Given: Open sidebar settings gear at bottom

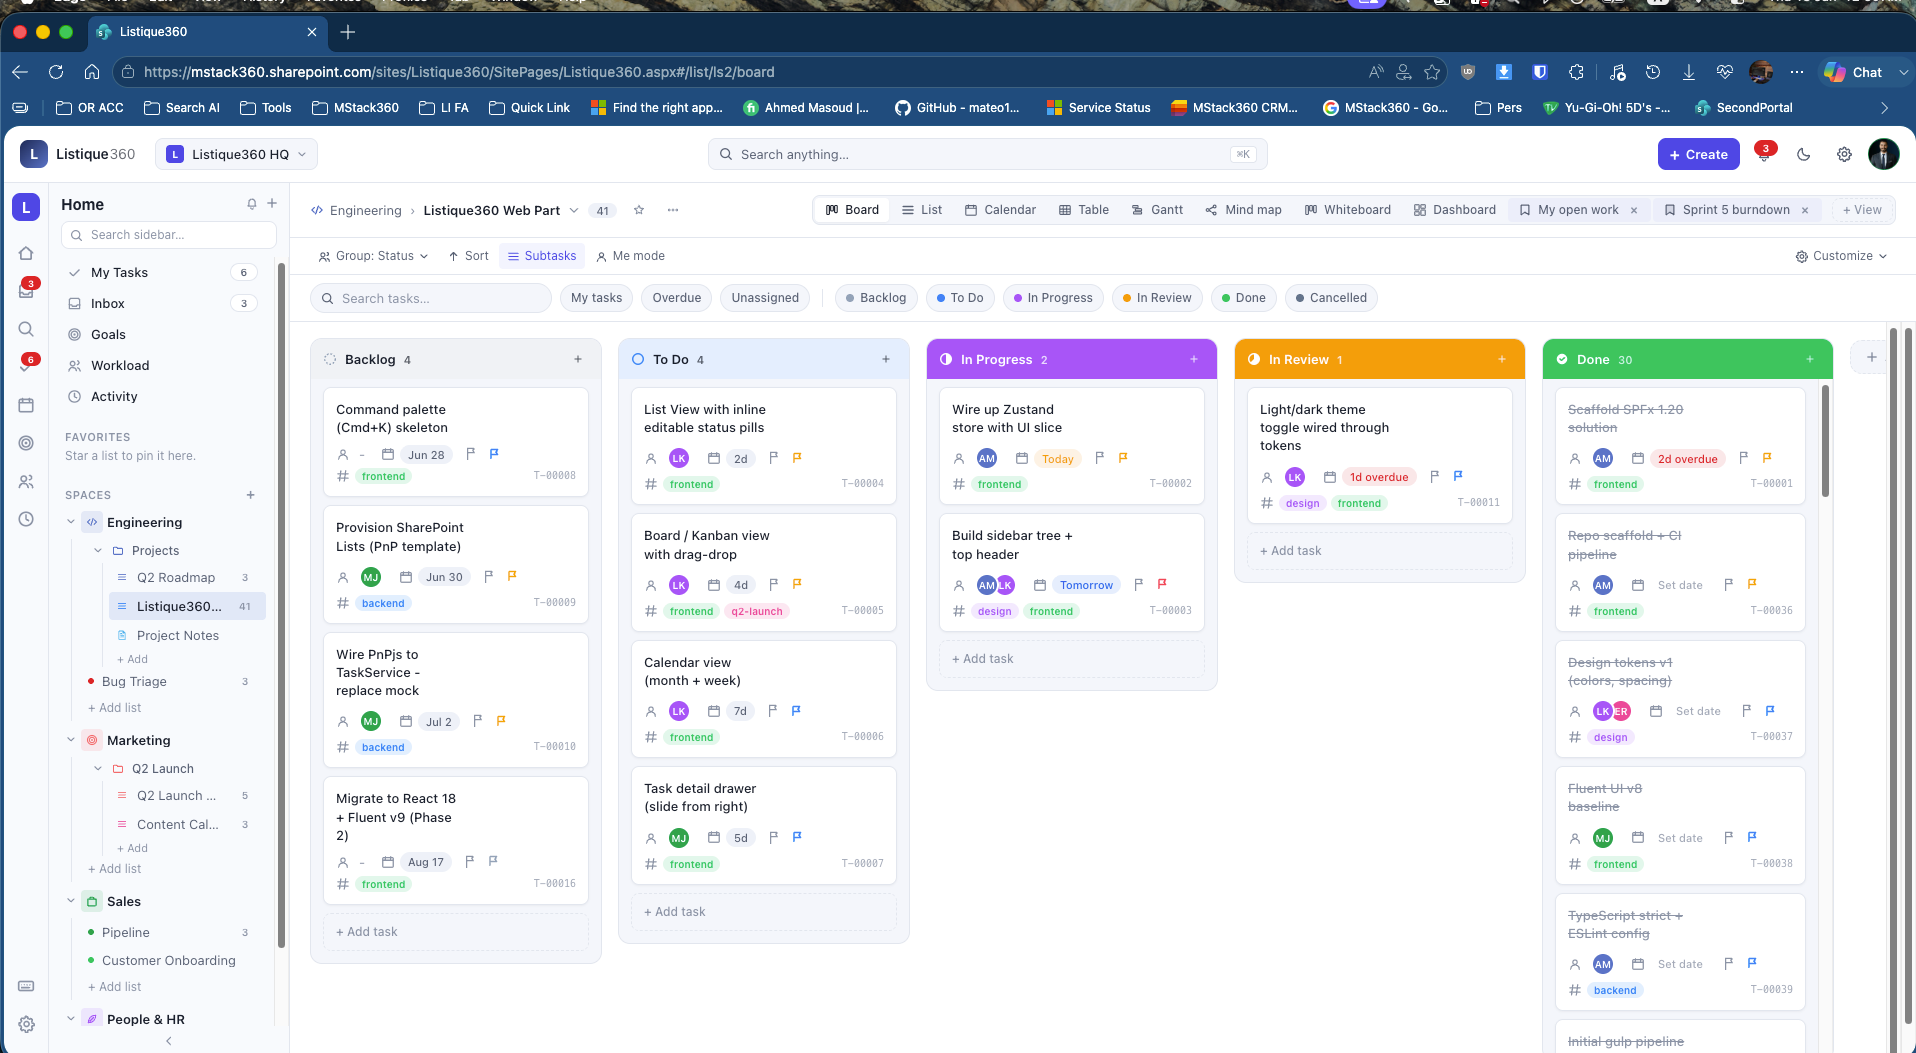Looking at the screenshot, I should pyautogui.click(x=27, y=1024).
